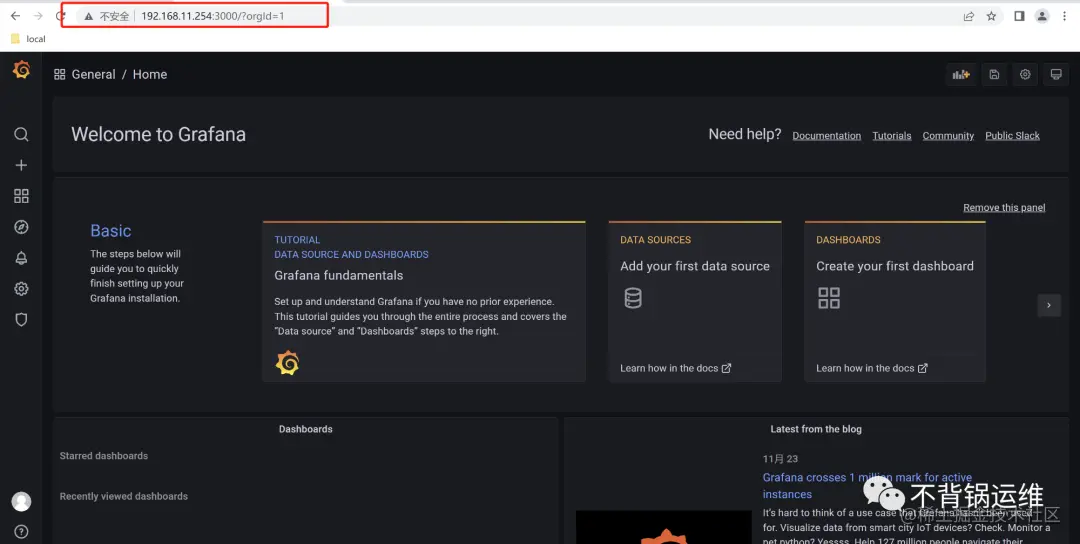Viewport: 1080px width, 544px height.
Task: Click the blog post thumbnail image
Action: (x=664, y=527)
